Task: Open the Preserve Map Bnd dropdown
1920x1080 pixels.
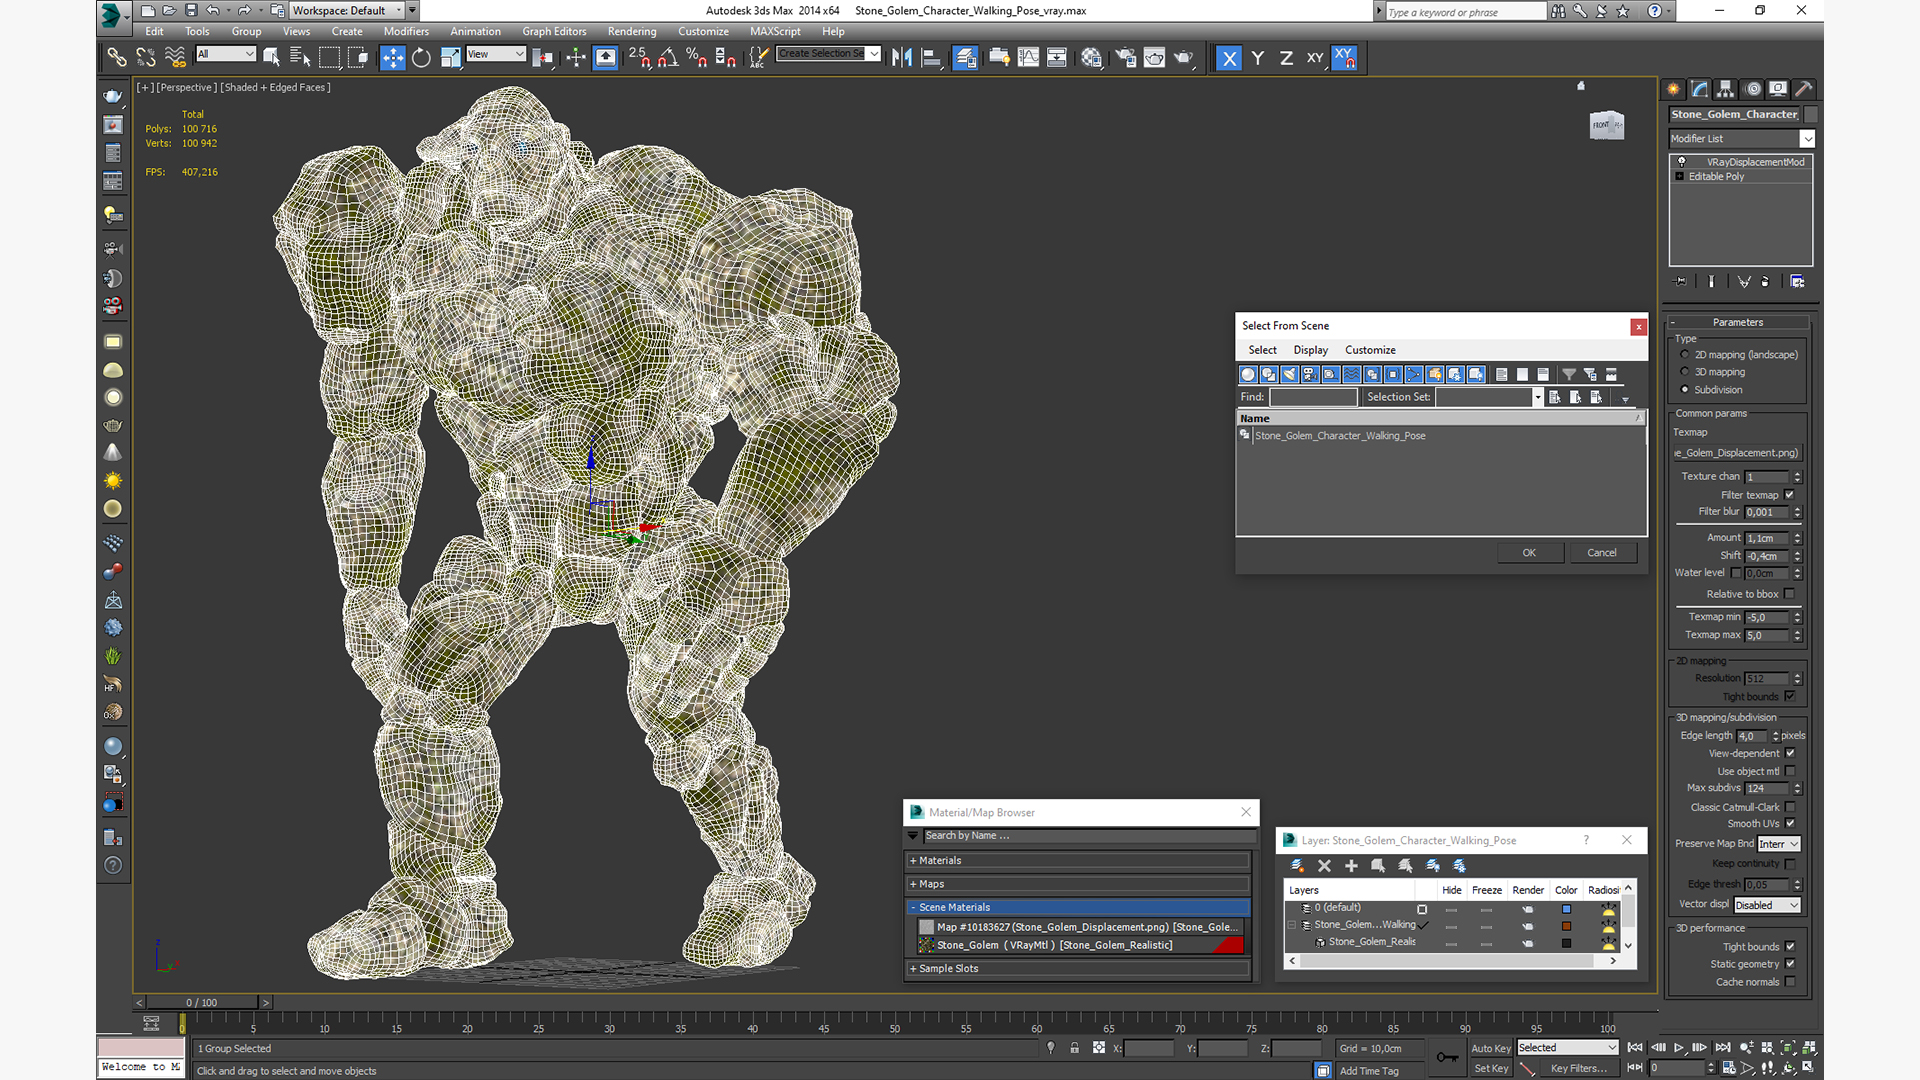Action: [x=1779, y=844]
